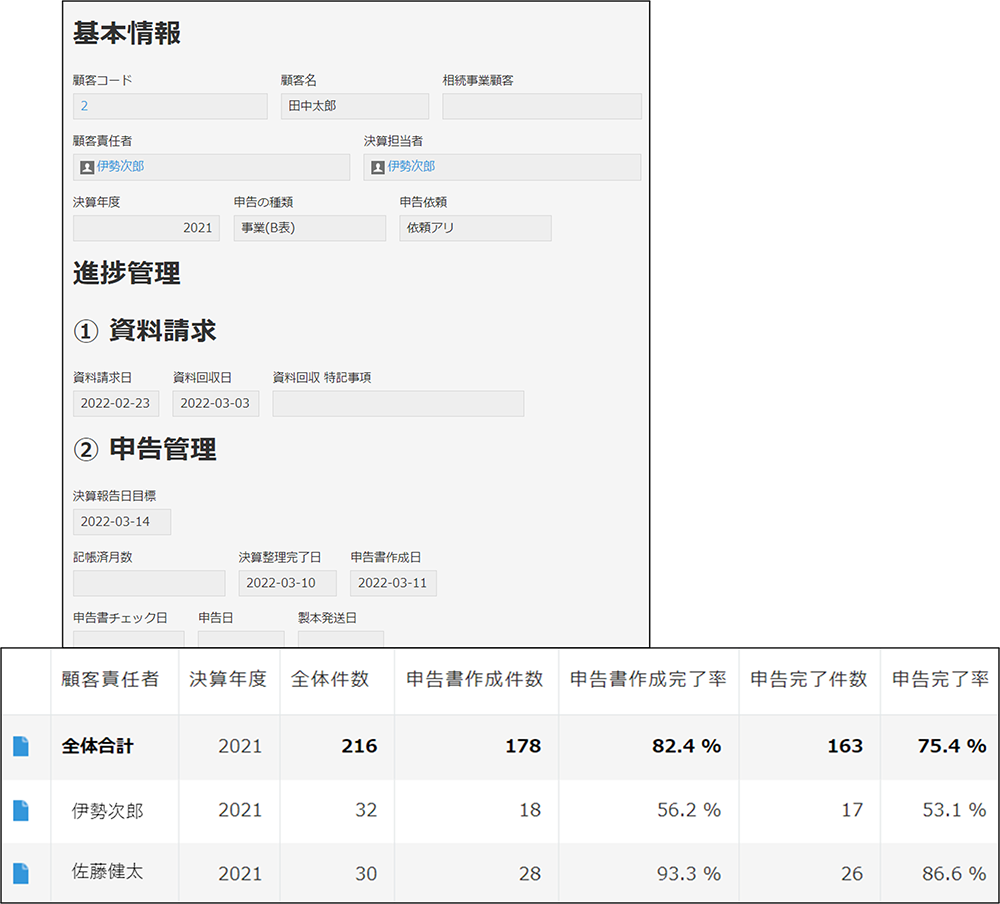Click 申告書作成件数 column header
The width and height of the screenshot is (1000, 904).
[474, 679]
